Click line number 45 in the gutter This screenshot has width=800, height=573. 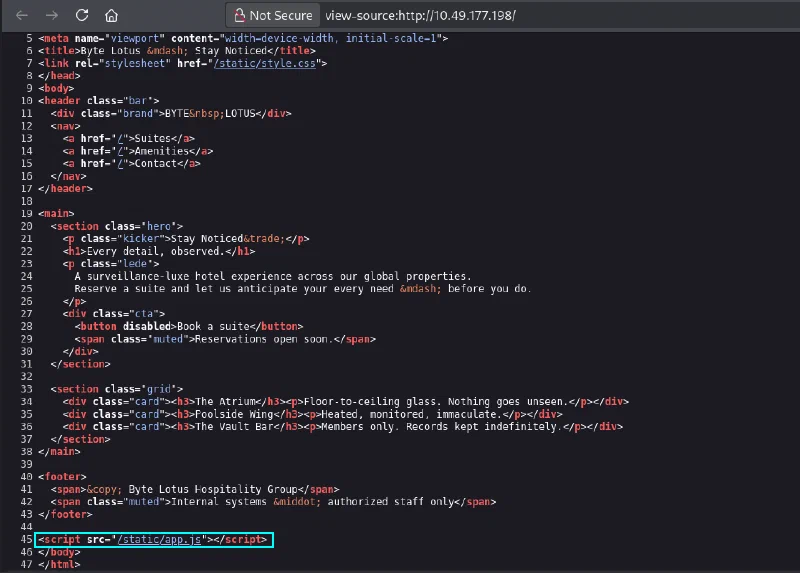tap(27, 539)
